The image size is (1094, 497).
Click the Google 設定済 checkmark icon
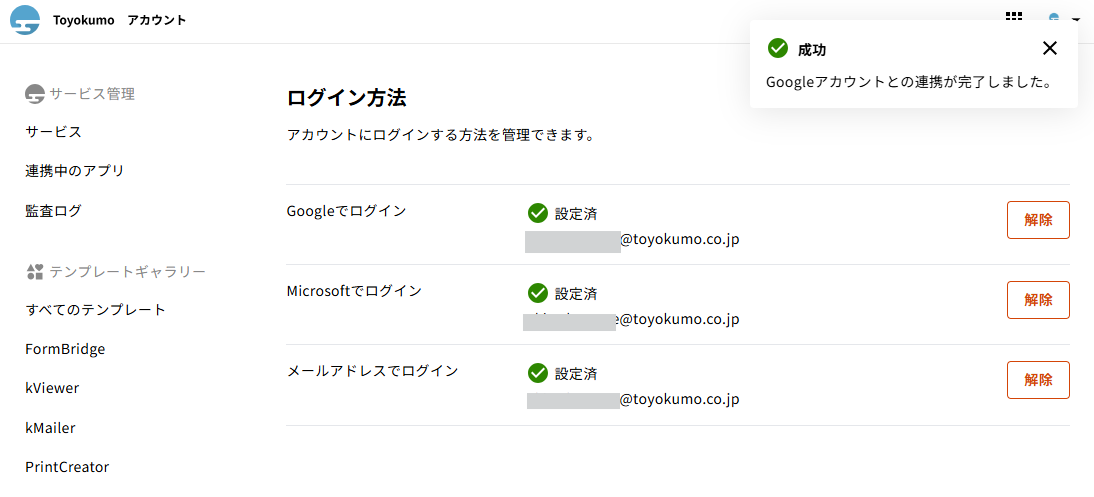537,212
